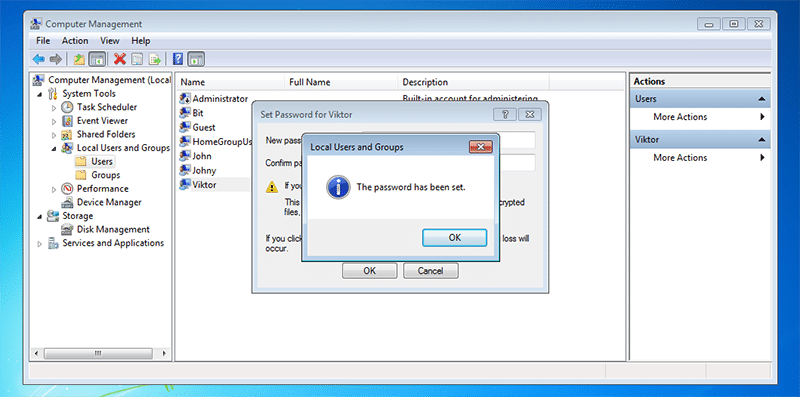Click the Performance icon in tree
Viewport: 800px width, 397px height.
[67, 189]
